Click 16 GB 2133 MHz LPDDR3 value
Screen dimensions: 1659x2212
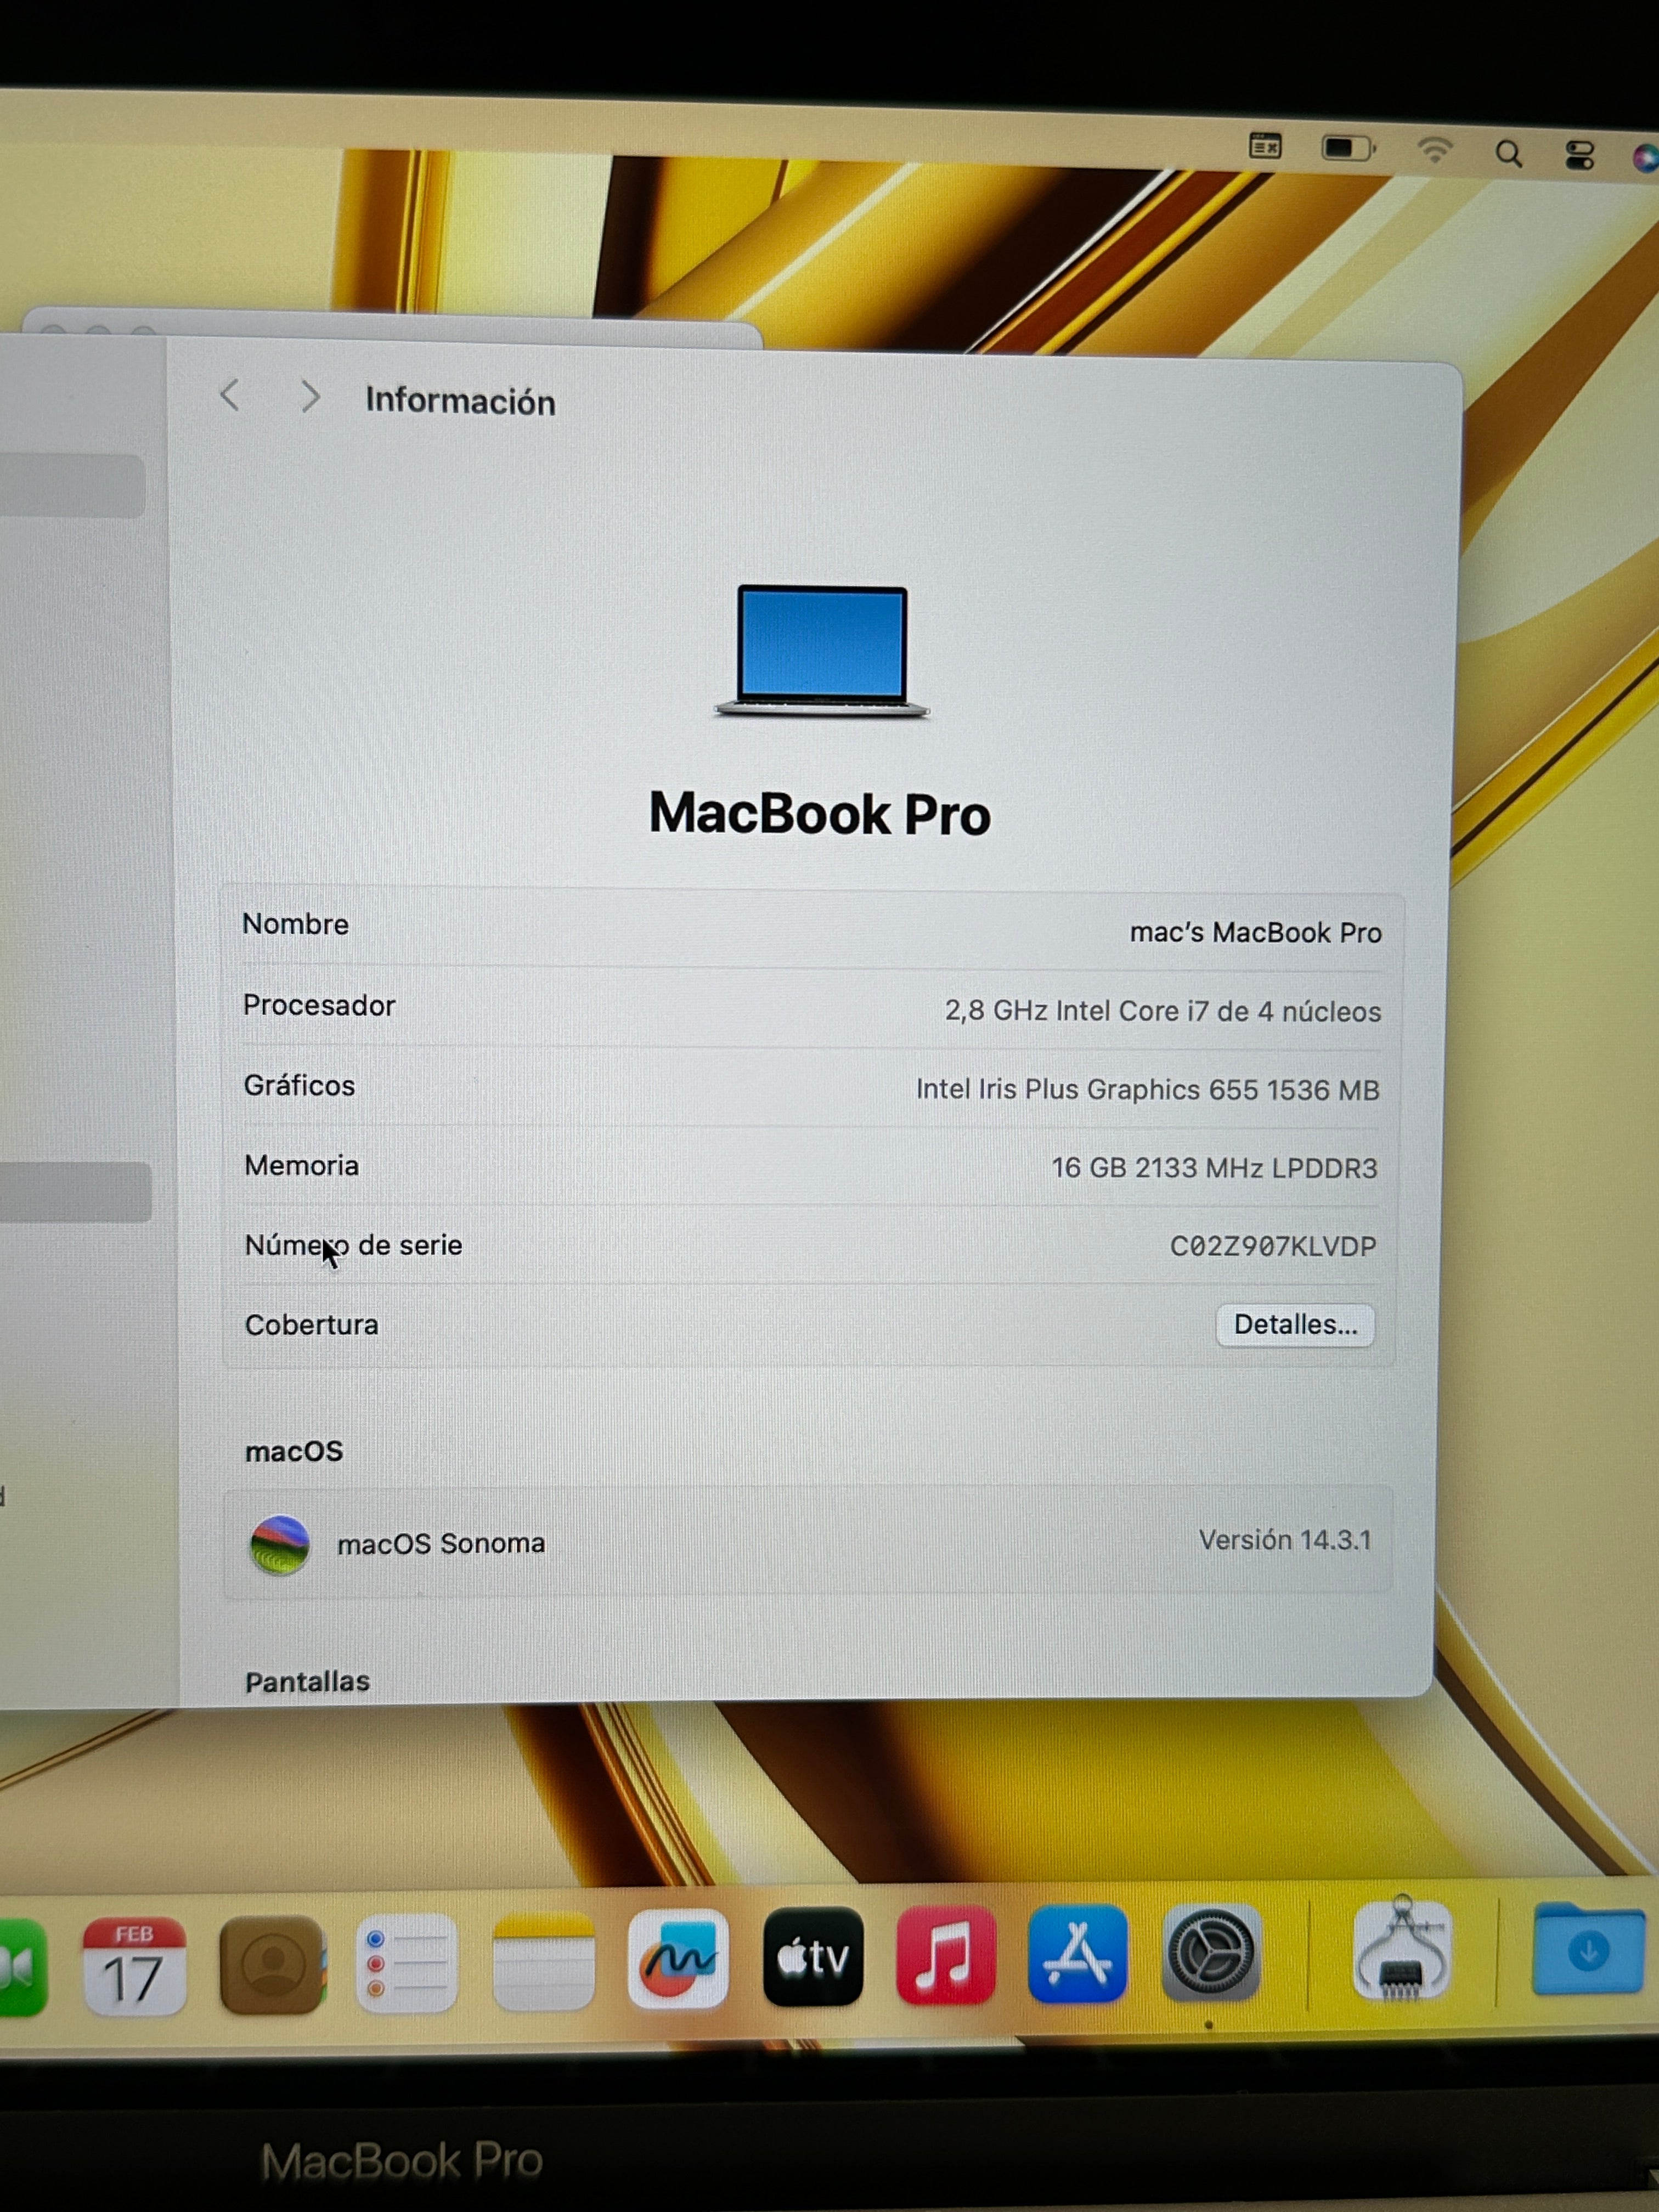tap(1214, 1168)
